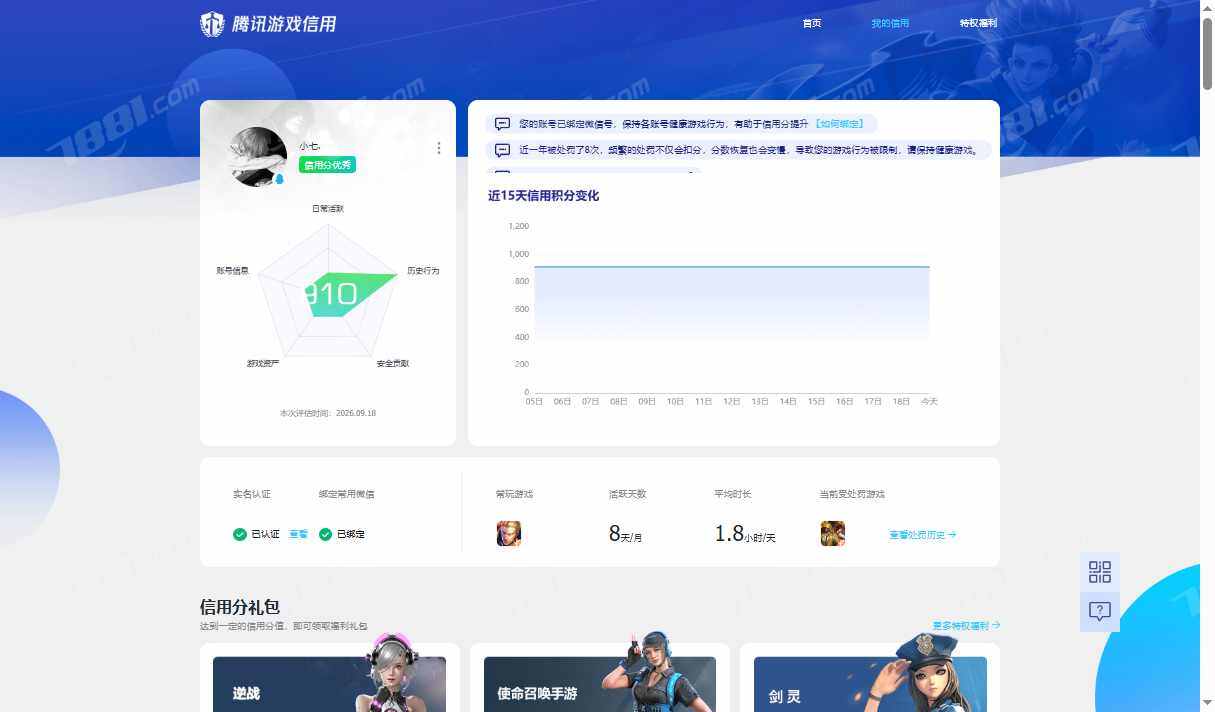Open the 剑灵 gift pack card
1215x712 pixels.
870,680
